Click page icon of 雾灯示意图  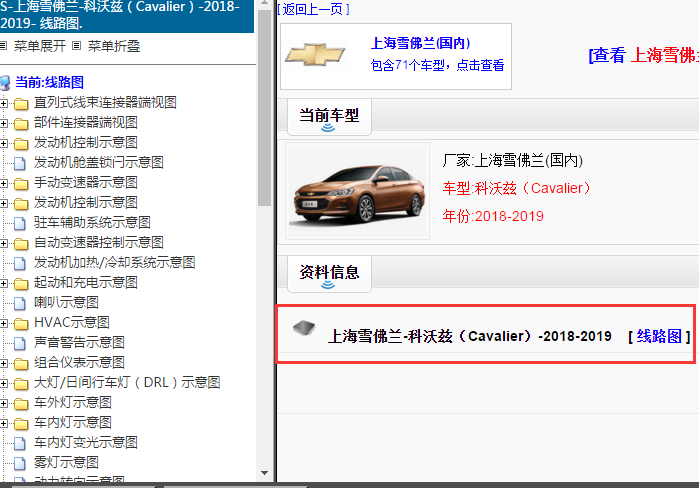point(20,463)
